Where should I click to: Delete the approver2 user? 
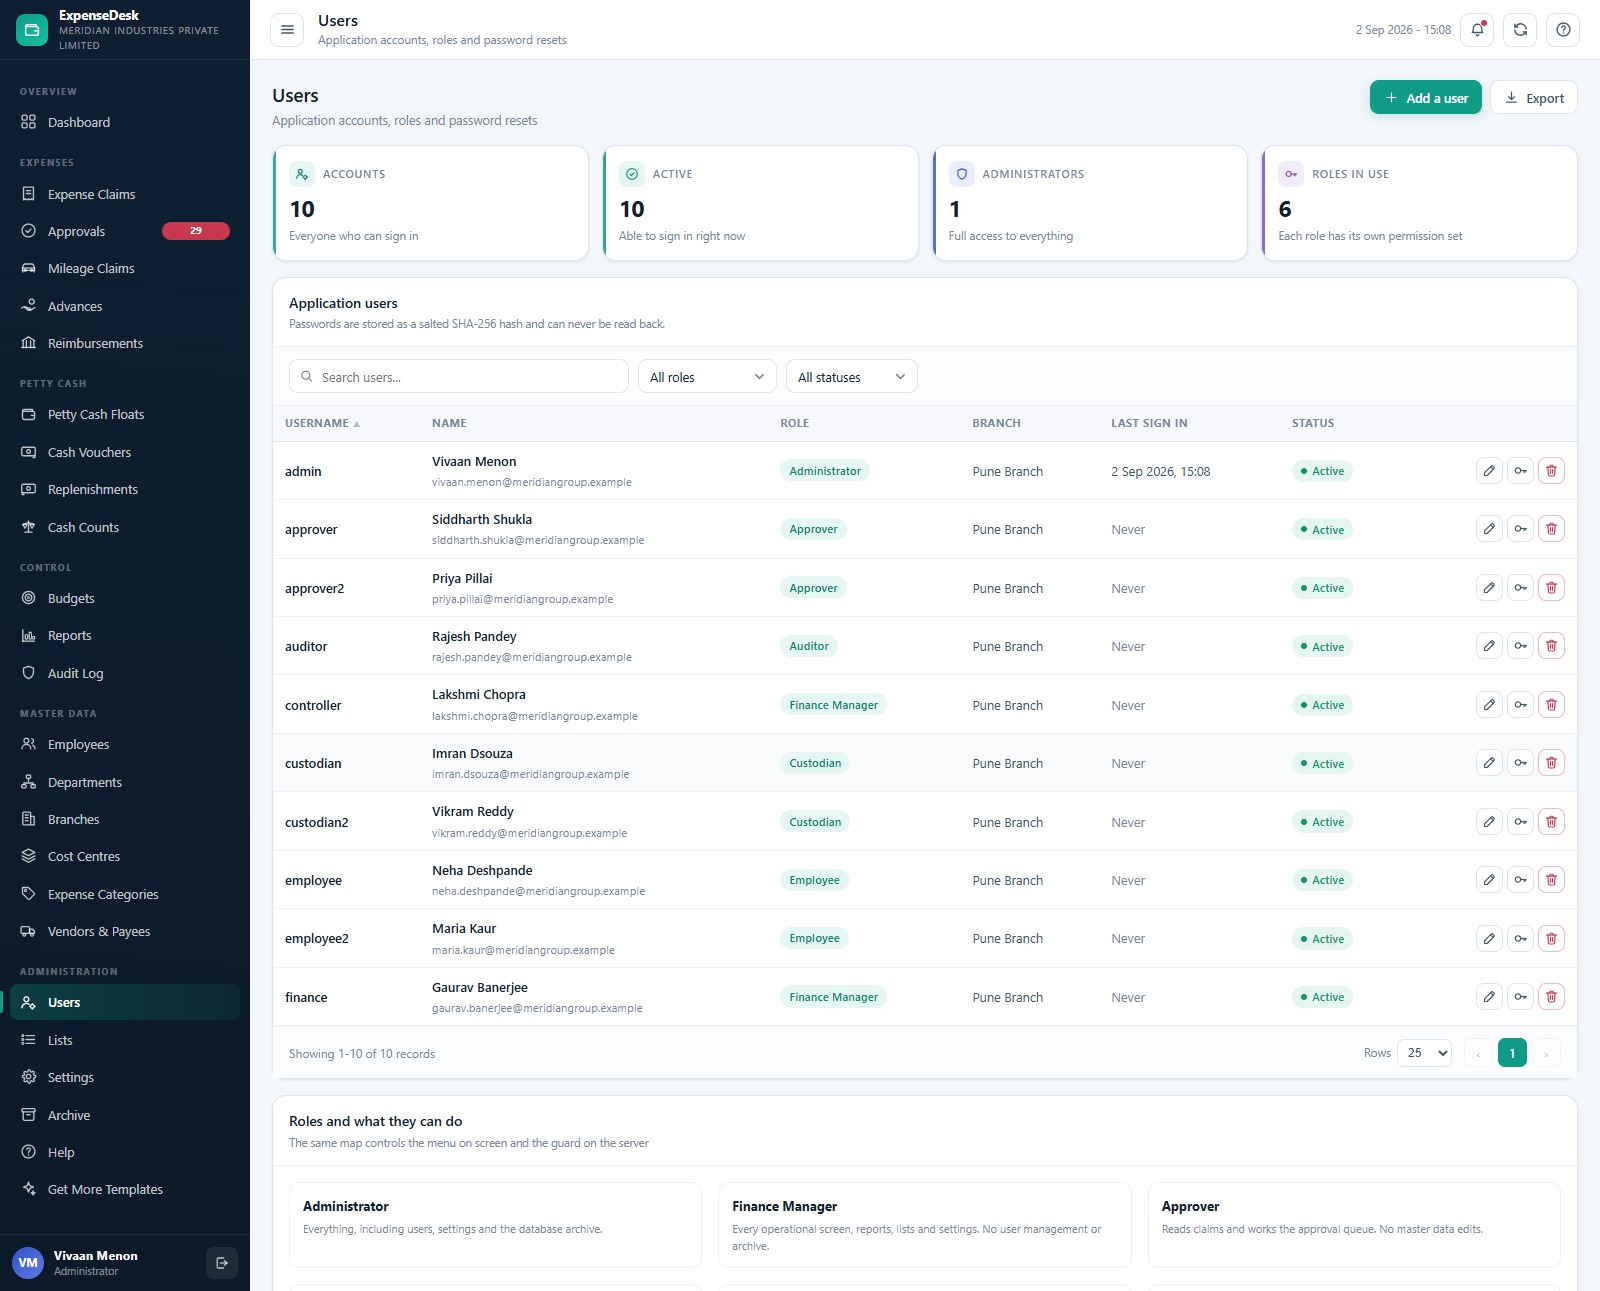[x=1551, y=588]
